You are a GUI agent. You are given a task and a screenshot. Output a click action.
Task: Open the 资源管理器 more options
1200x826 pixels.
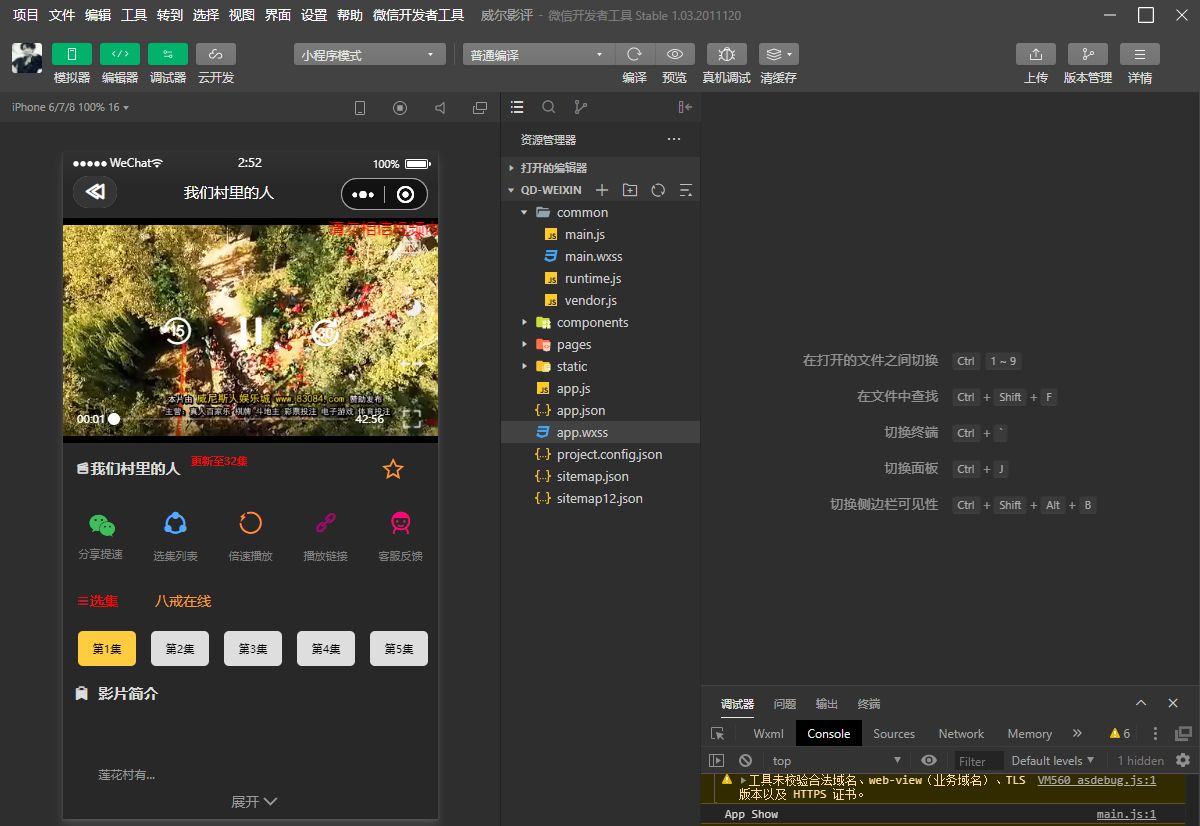674,139
